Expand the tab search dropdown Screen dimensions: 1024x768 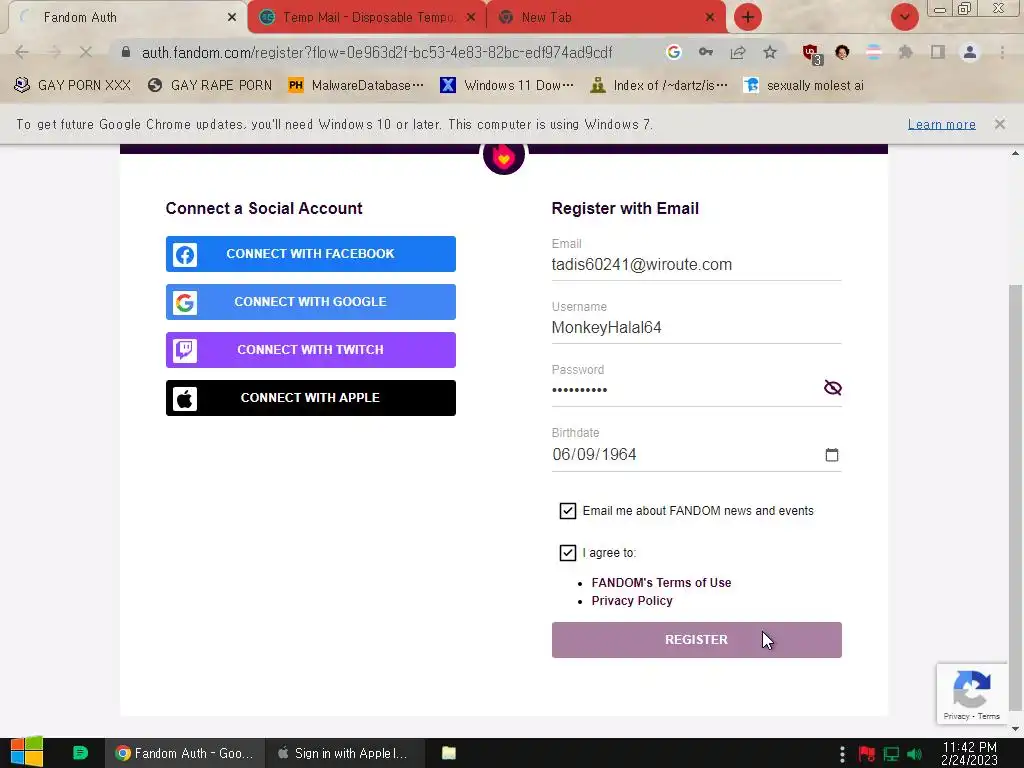click(904, 17)
